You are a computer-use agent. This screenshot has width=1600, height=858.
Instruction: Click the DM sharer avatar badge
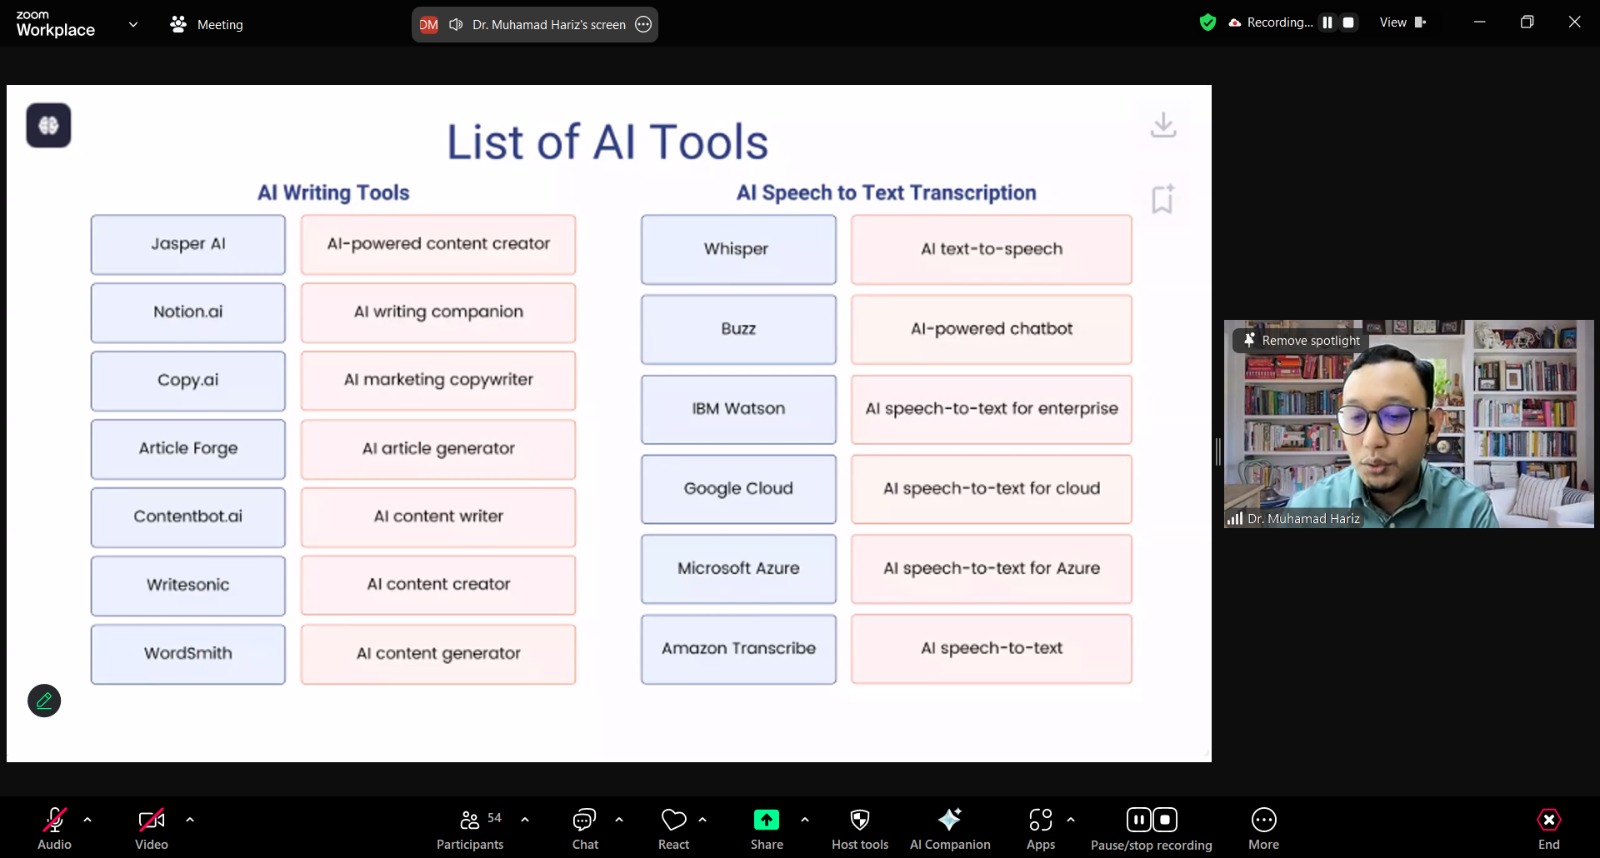tap(429, 24)
